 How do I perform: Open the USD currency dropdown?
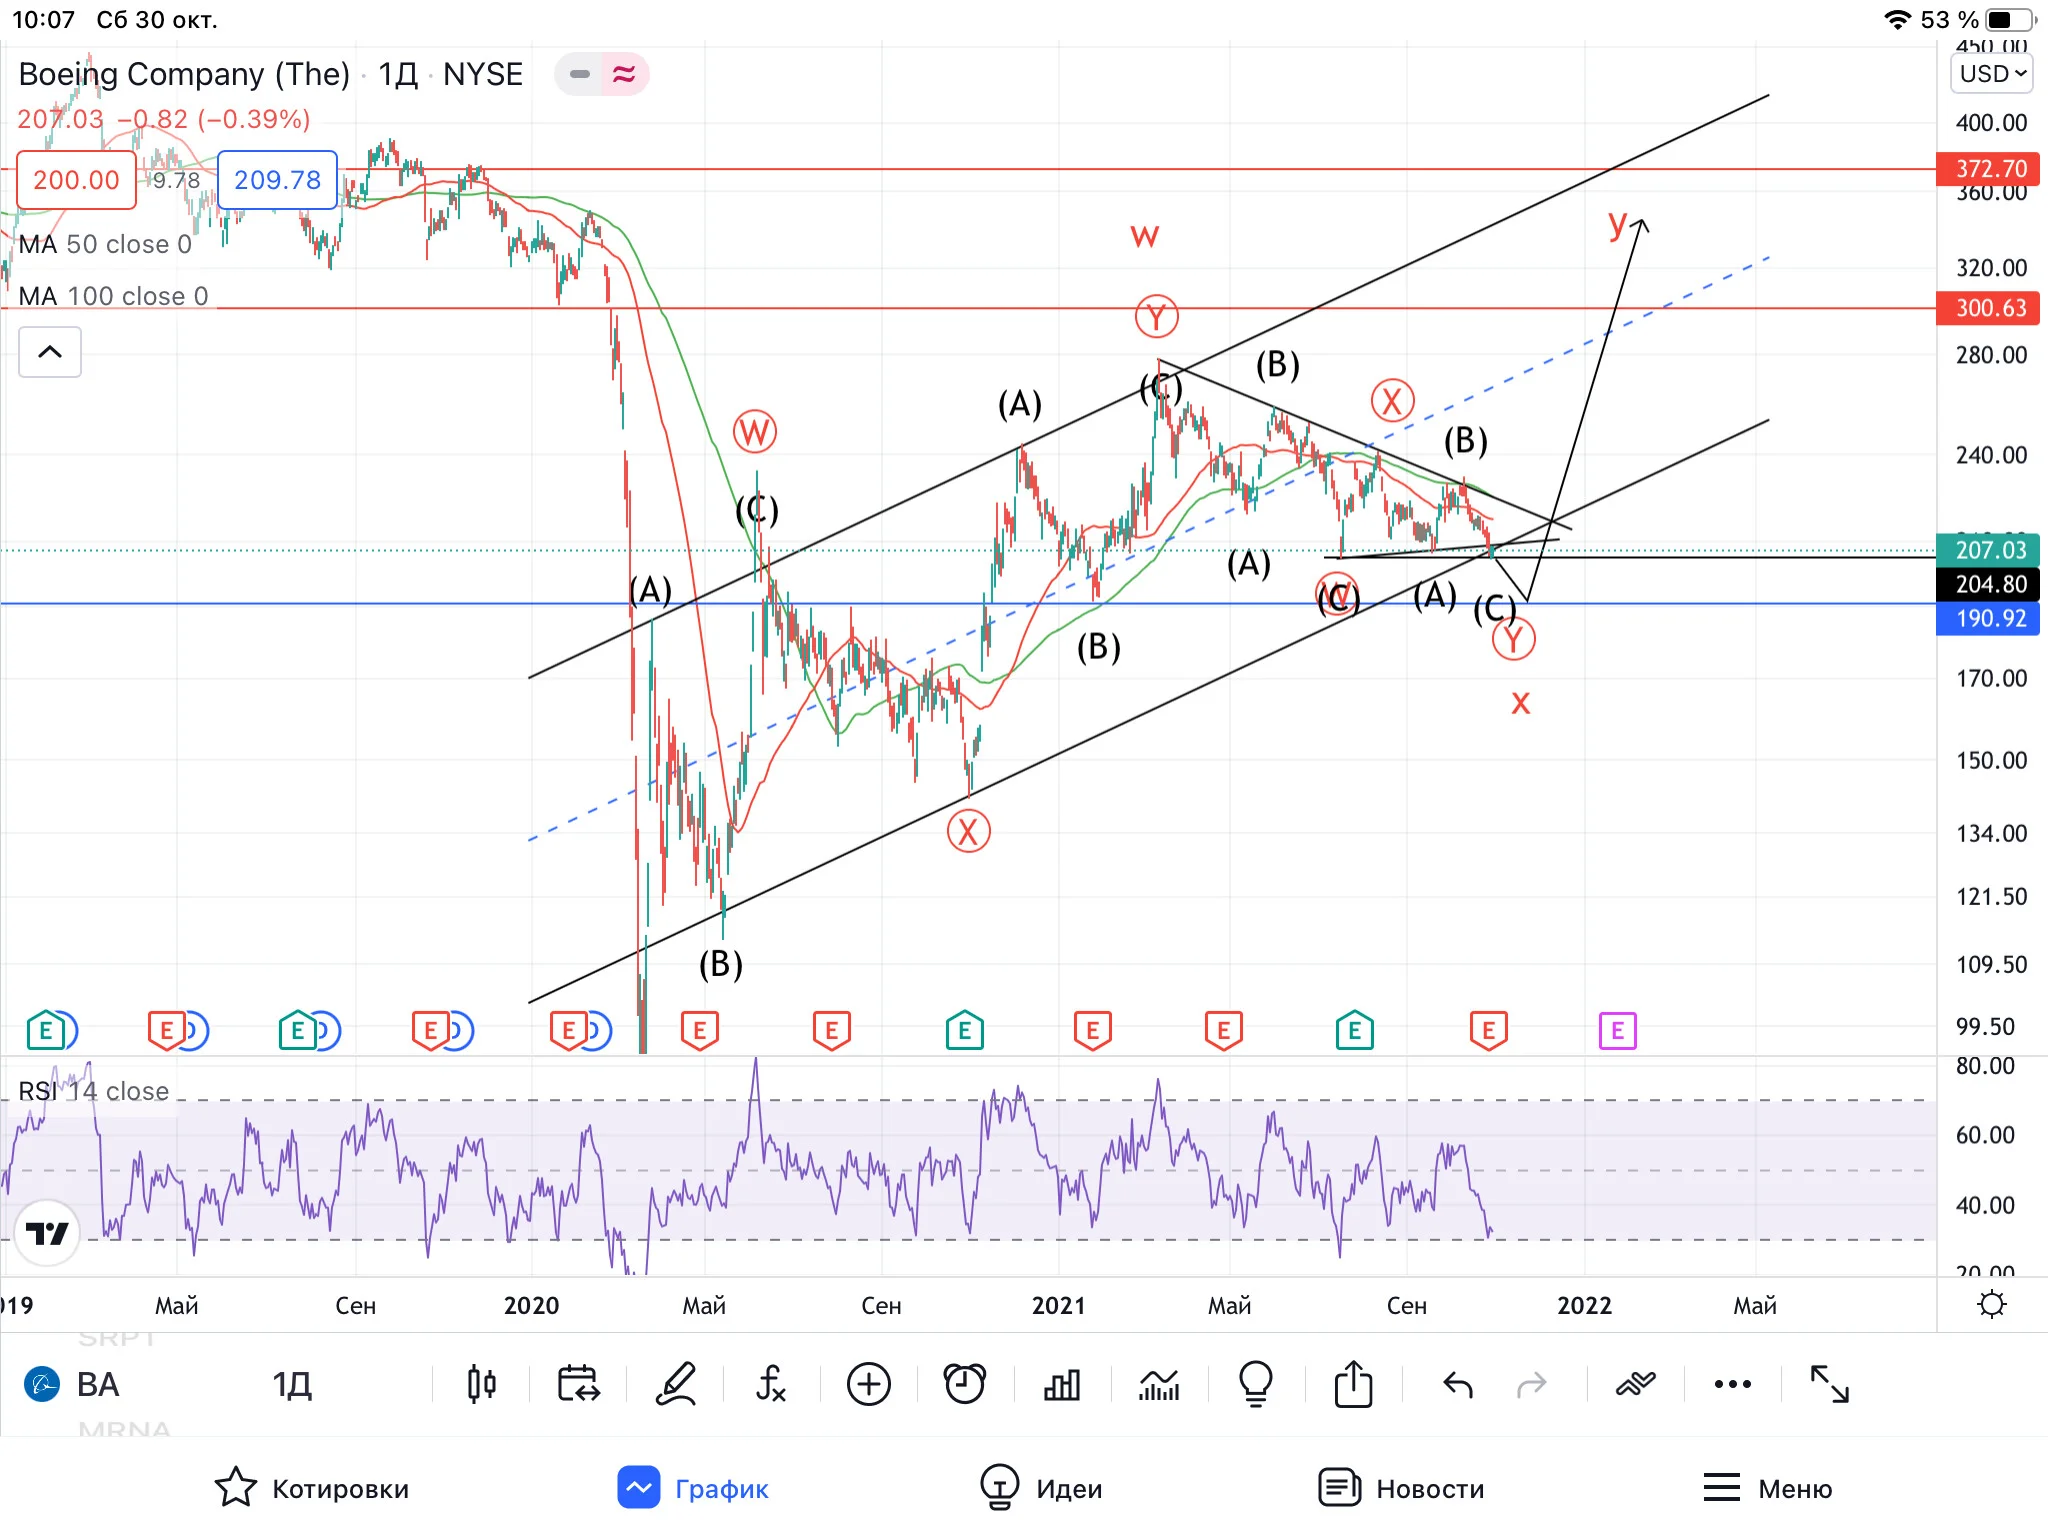[1991, 74]
